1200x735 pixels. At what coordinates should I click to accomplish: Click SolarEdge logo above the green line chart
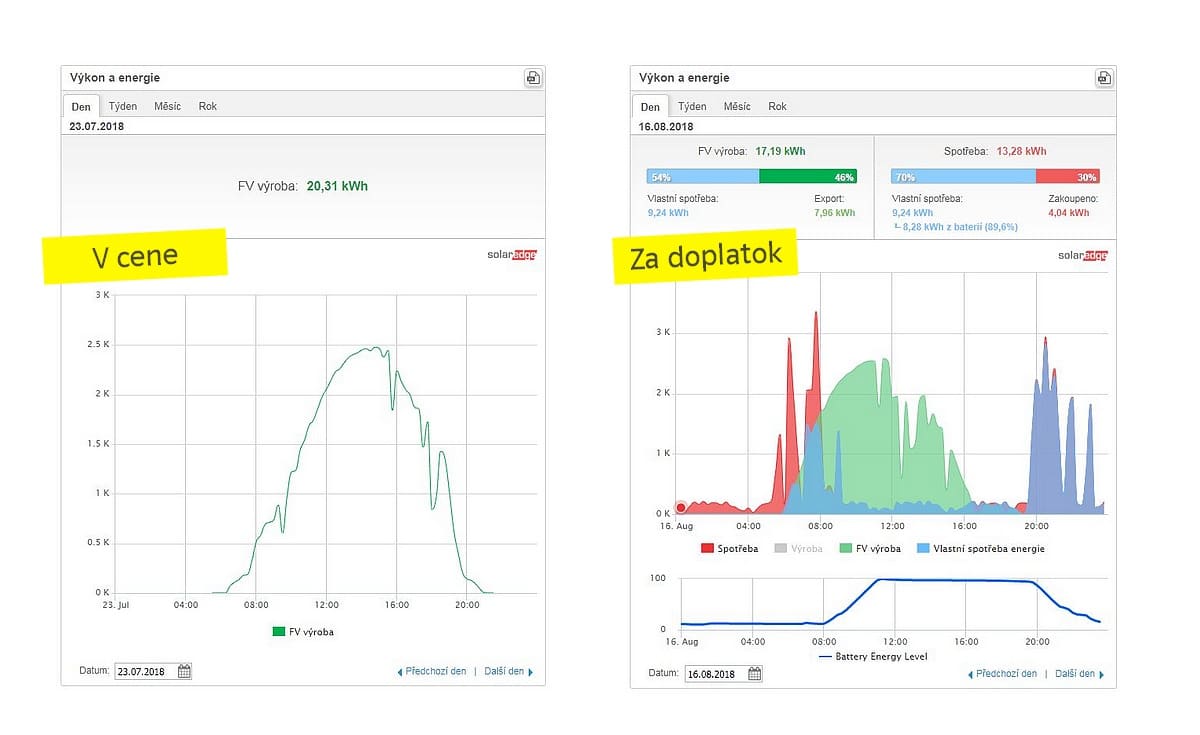(x=512, y=255)
